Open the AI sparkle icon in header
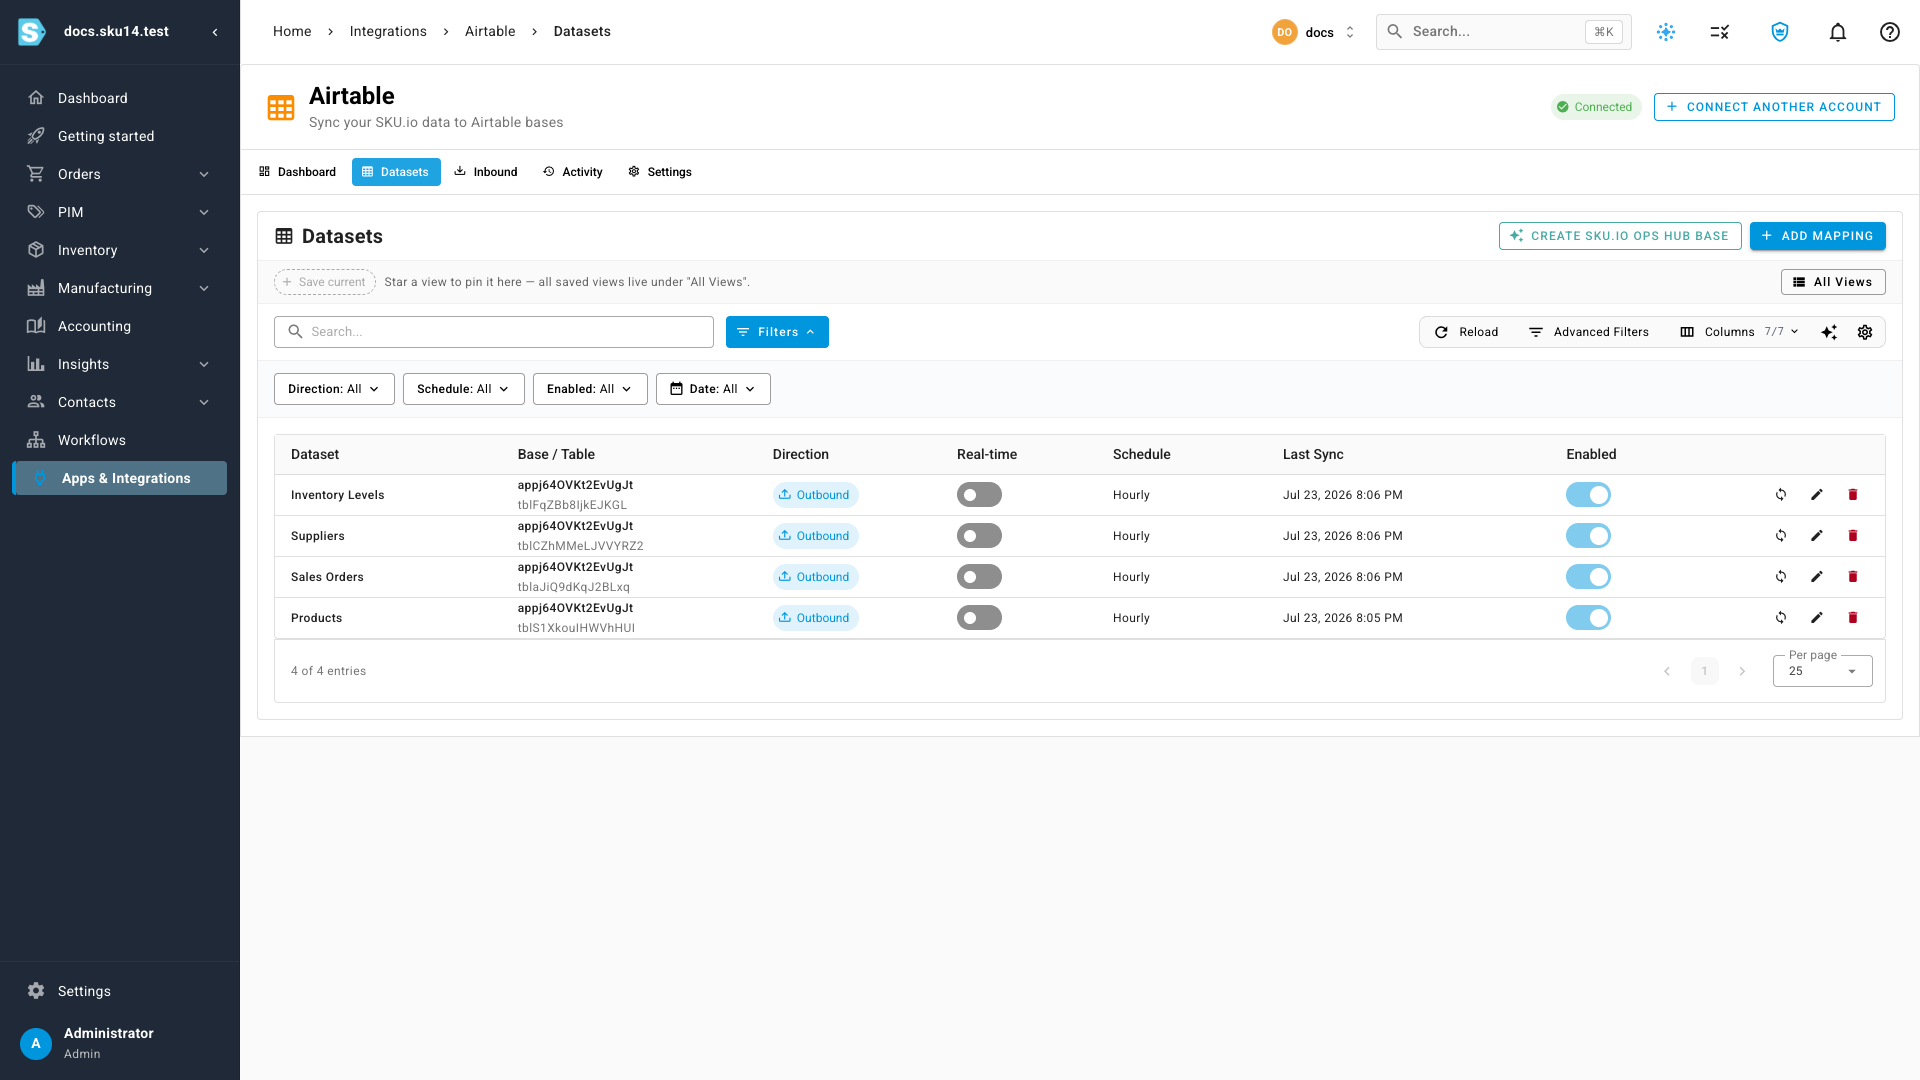 [1666, 32]
